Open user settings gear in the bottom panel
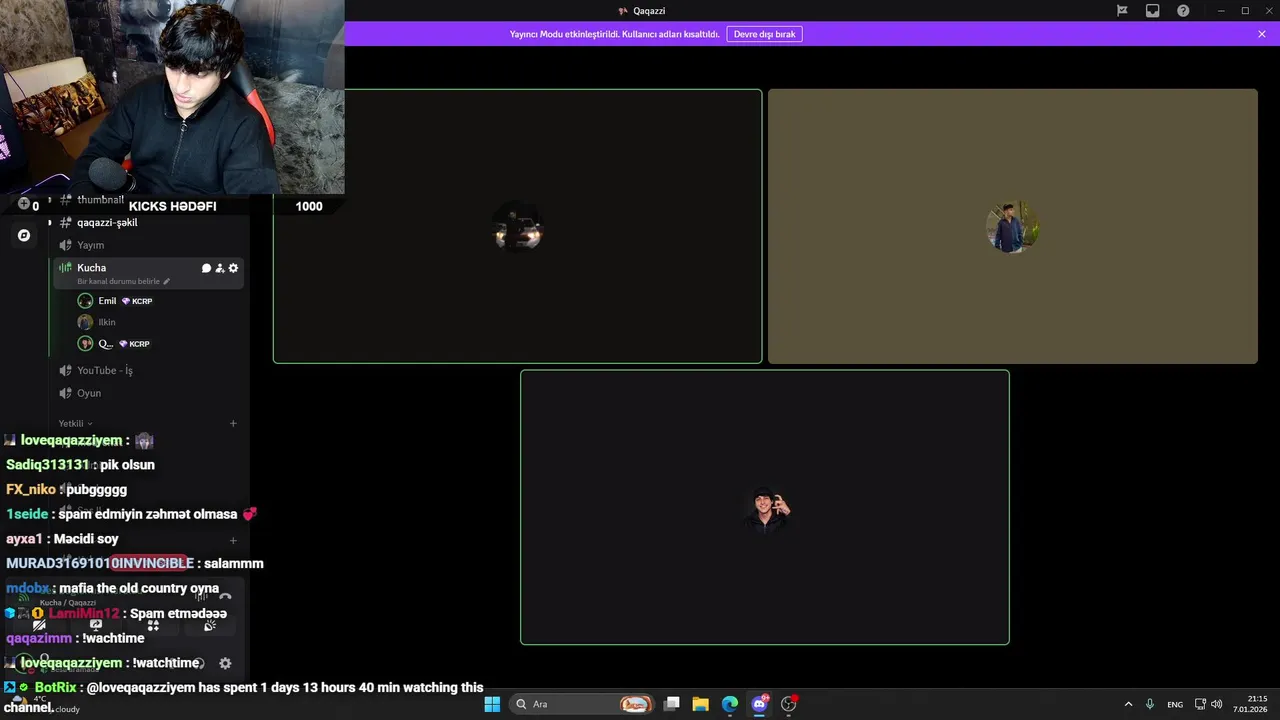Viewport: 1280px width, 720px height. point(225,663)
